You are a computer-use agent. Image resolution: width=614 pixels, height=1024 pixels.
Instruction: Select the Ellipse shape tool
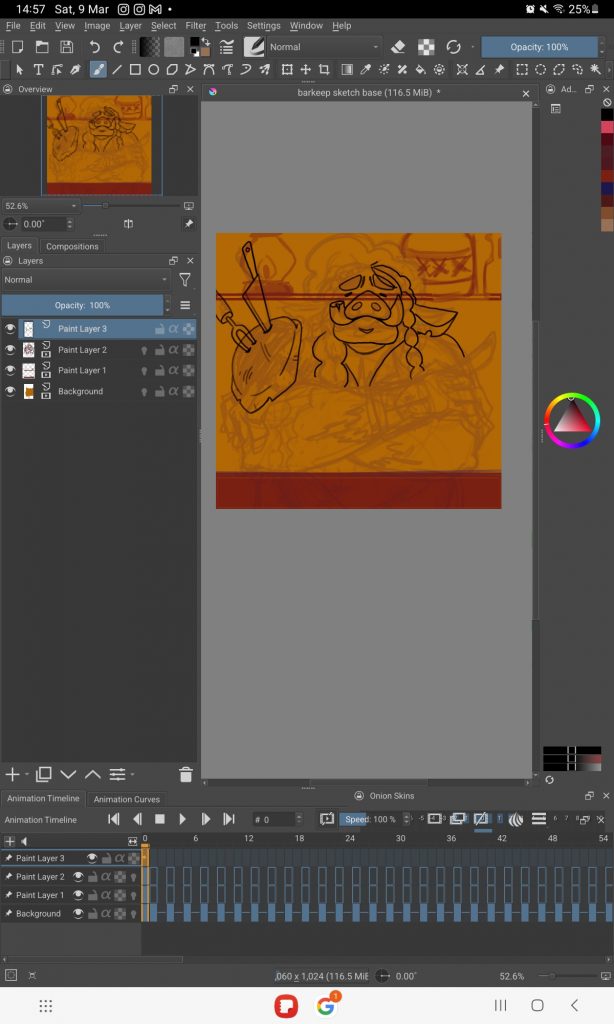click(x=154, y=69)
